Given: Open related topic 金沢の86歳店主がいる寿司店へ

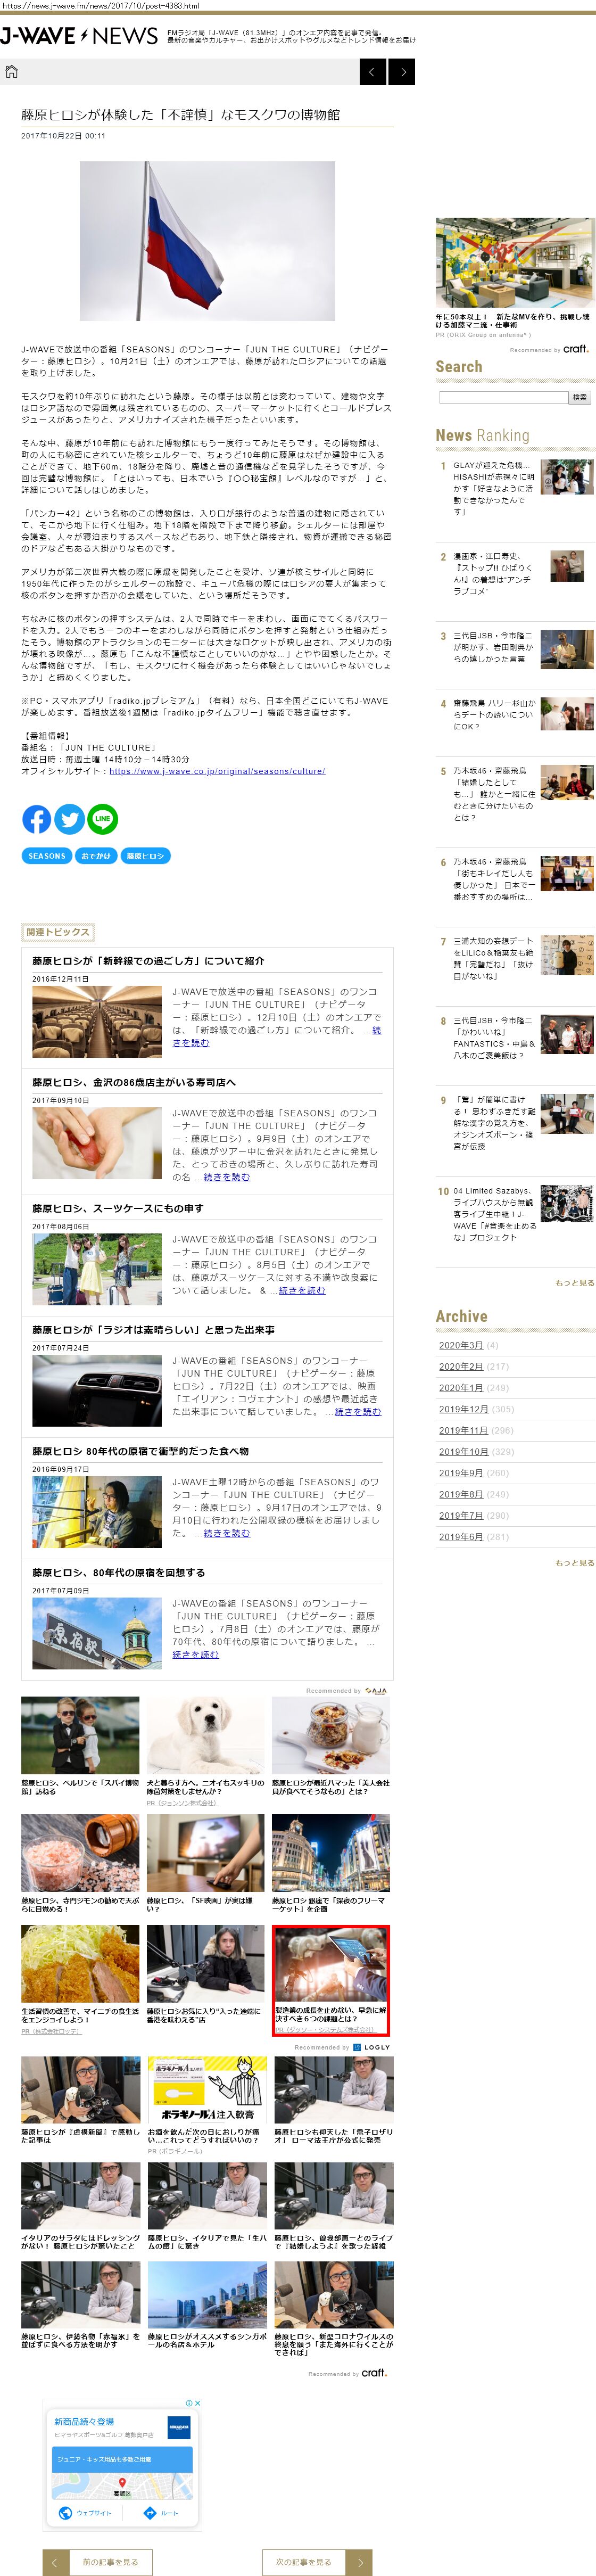Looking at the screenshot, I should [134, 1082].
